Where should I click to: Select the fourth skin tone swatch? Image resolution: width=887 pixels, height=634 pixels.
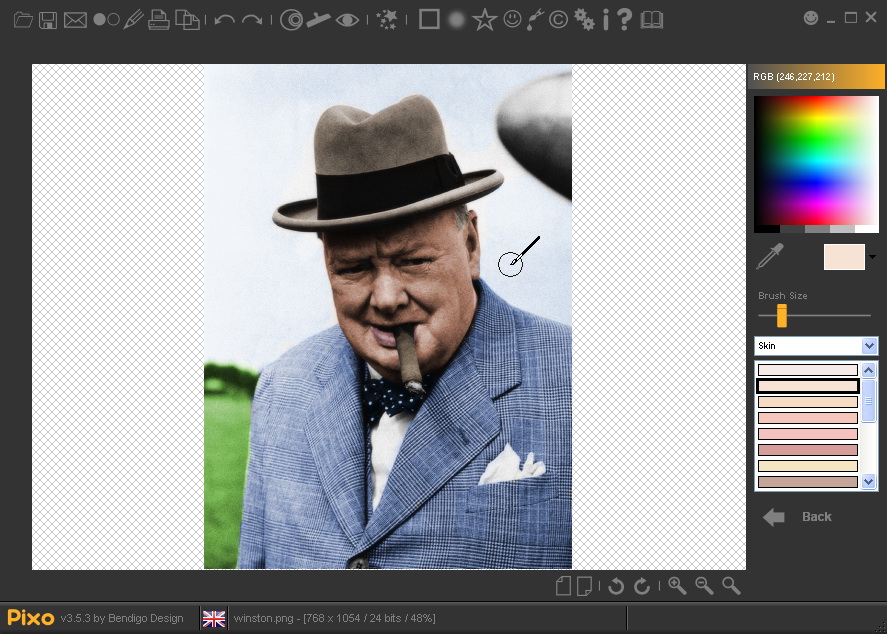[x=808, y=418]
